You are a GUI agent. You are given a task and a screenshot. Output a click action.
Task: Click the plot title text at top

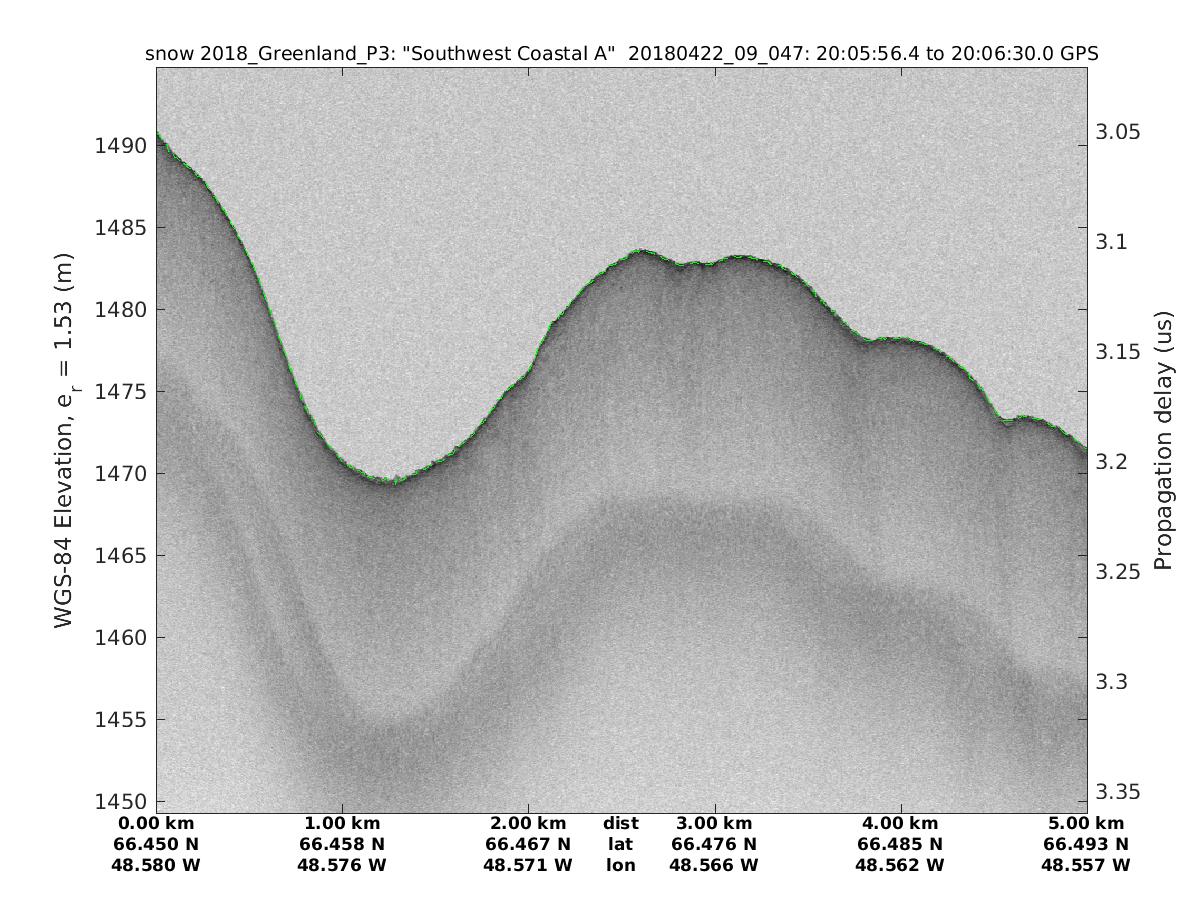pos(620,54)
